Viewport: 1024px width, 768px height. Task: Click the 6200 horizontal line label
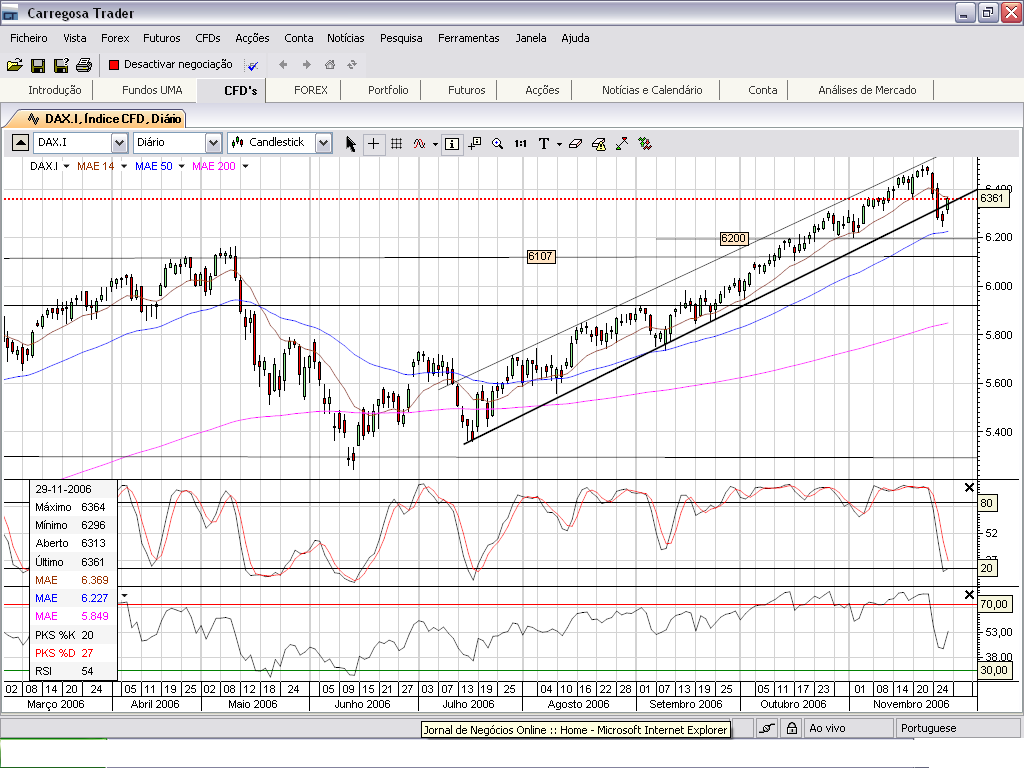pos(733,238)
